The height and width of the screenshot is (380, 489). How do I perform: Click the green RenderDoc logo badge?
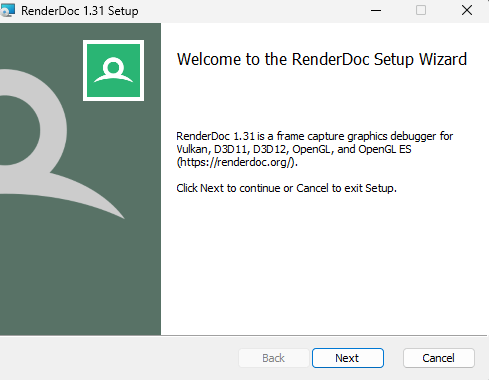(113, 70)
